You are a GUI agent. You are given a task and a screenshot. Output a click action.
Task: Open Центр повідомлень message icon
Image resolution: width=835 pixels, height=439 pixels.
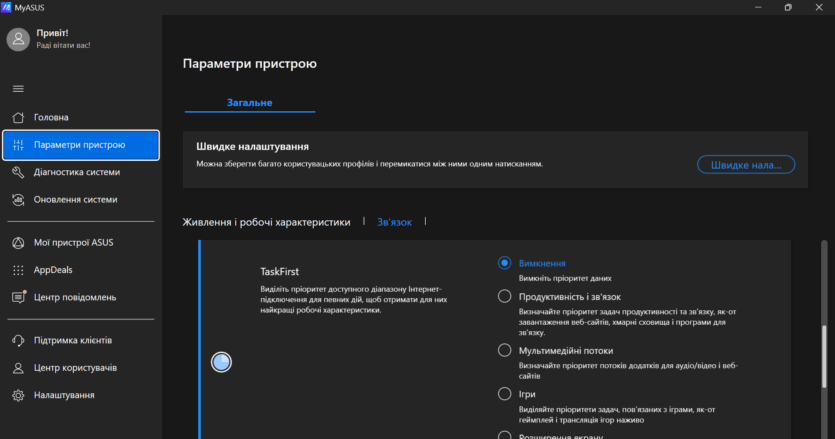(18, 297)
